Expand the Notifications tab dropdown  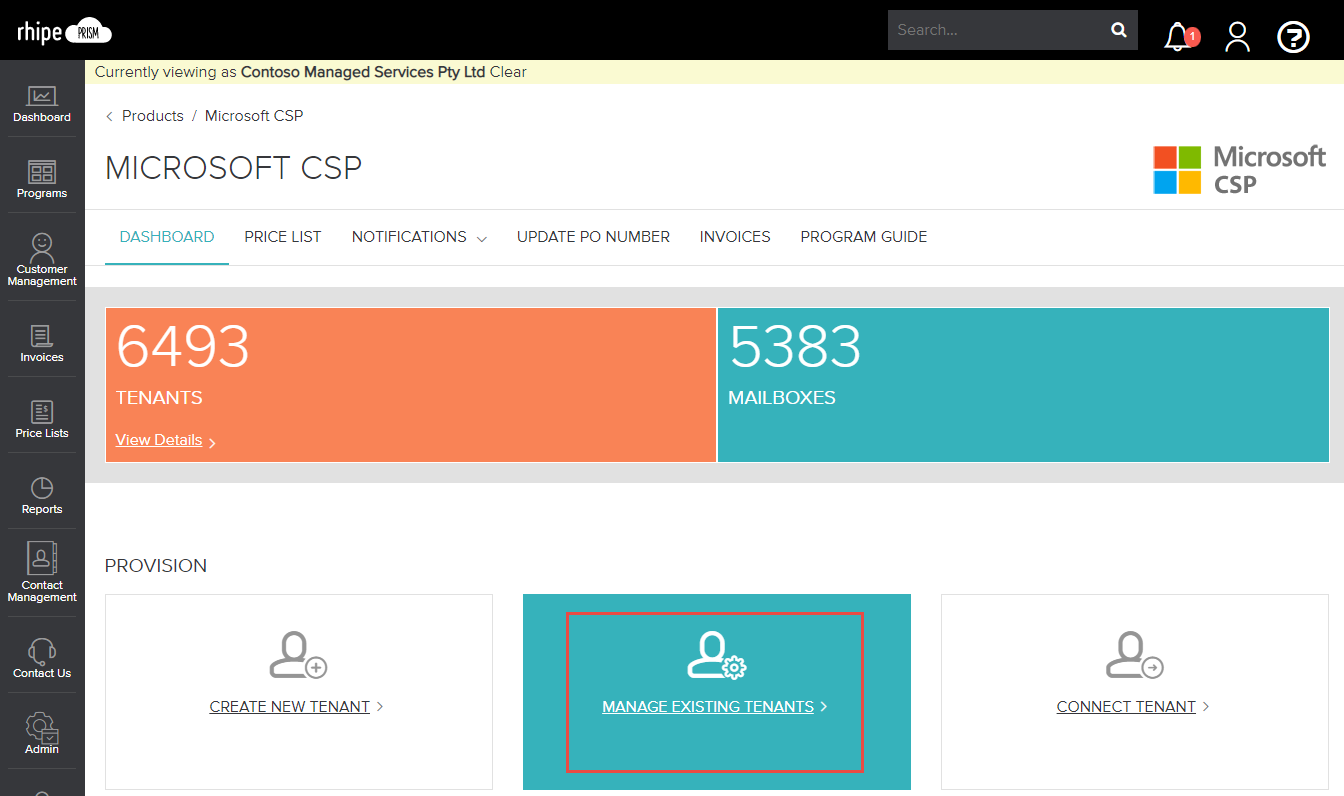click(418, 237)
